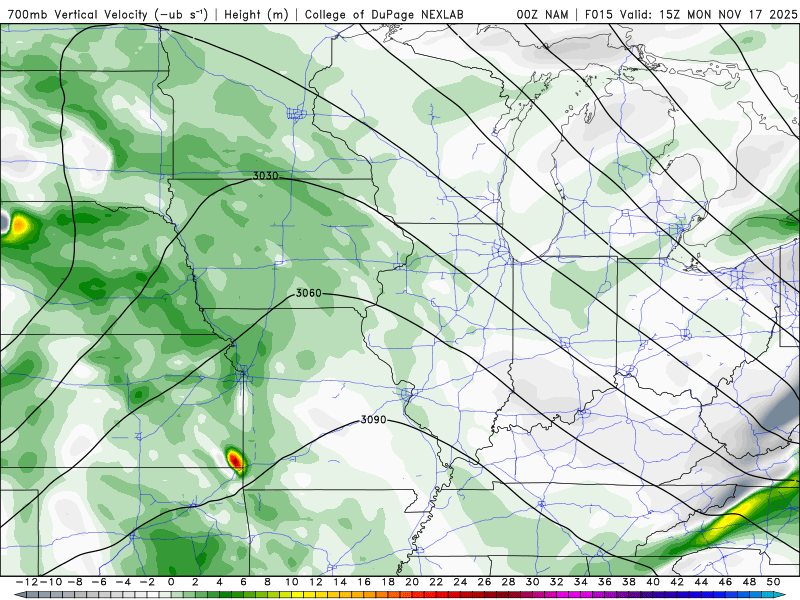Click the 24 value on the color scale

click(460, 582)
